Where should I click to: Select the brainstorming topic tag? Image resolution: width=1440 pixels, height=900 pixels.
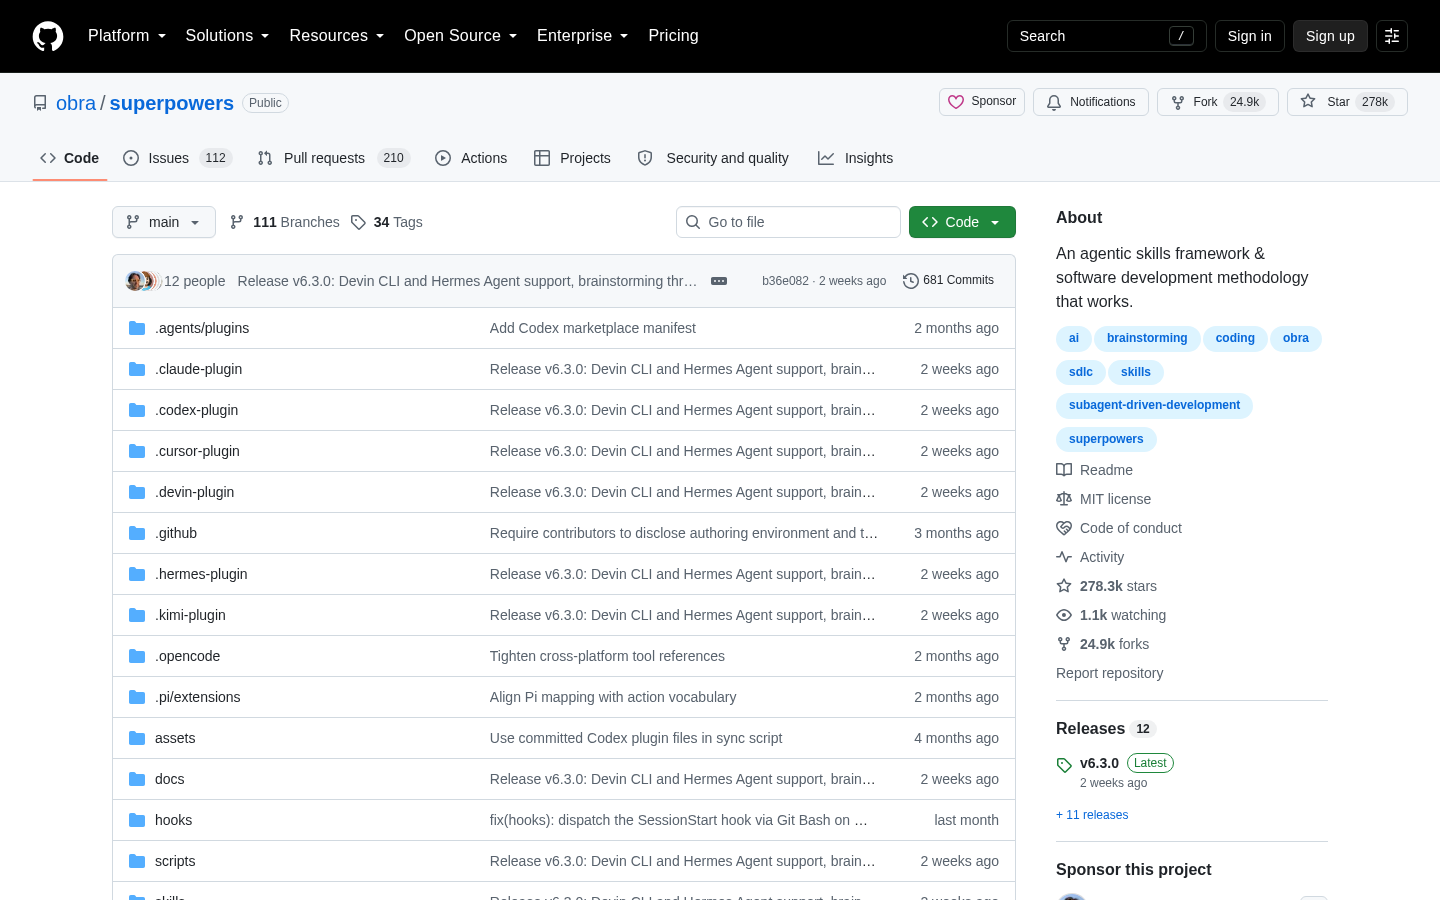coord(1147,338)
